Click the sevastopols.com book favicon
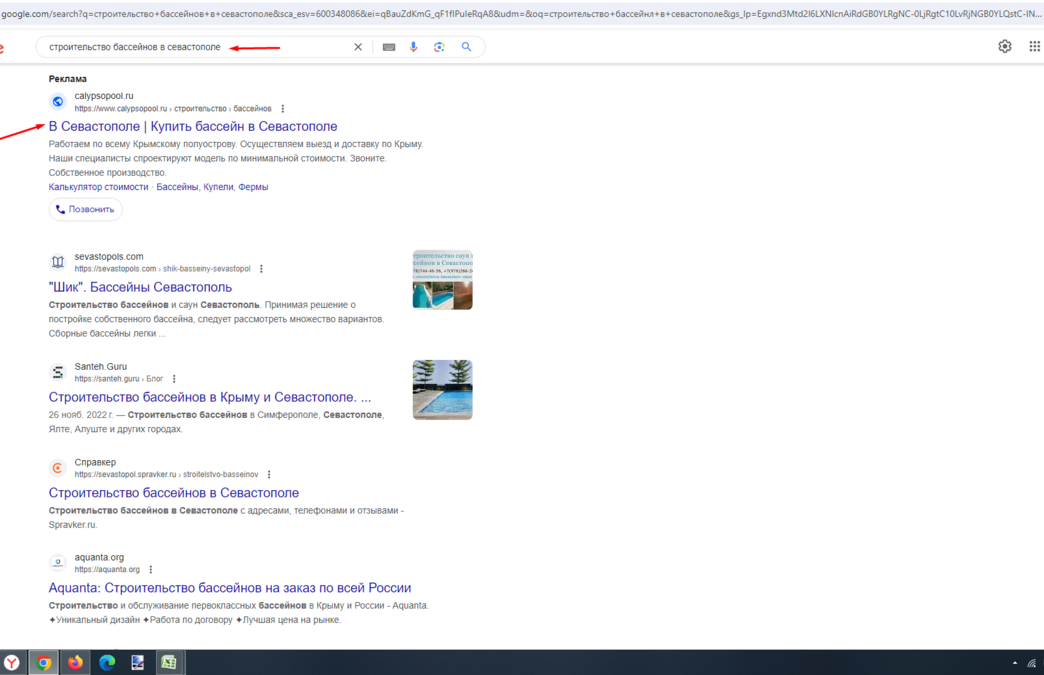Screen dimensions: 1044x675 [58, 262]
